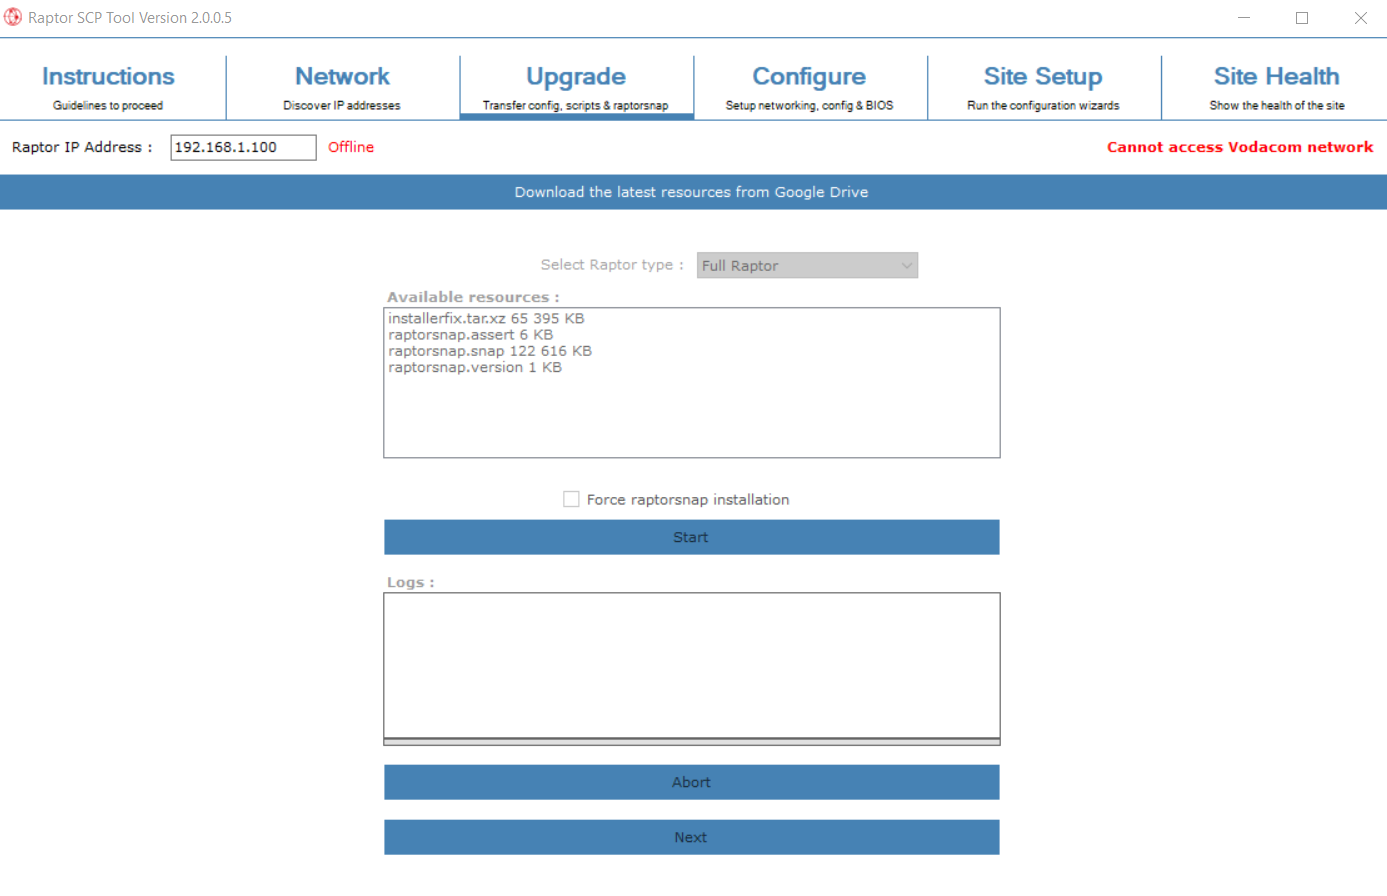
Task: Open the Network tab to discover IP addresses
Action: pos(342,85)
